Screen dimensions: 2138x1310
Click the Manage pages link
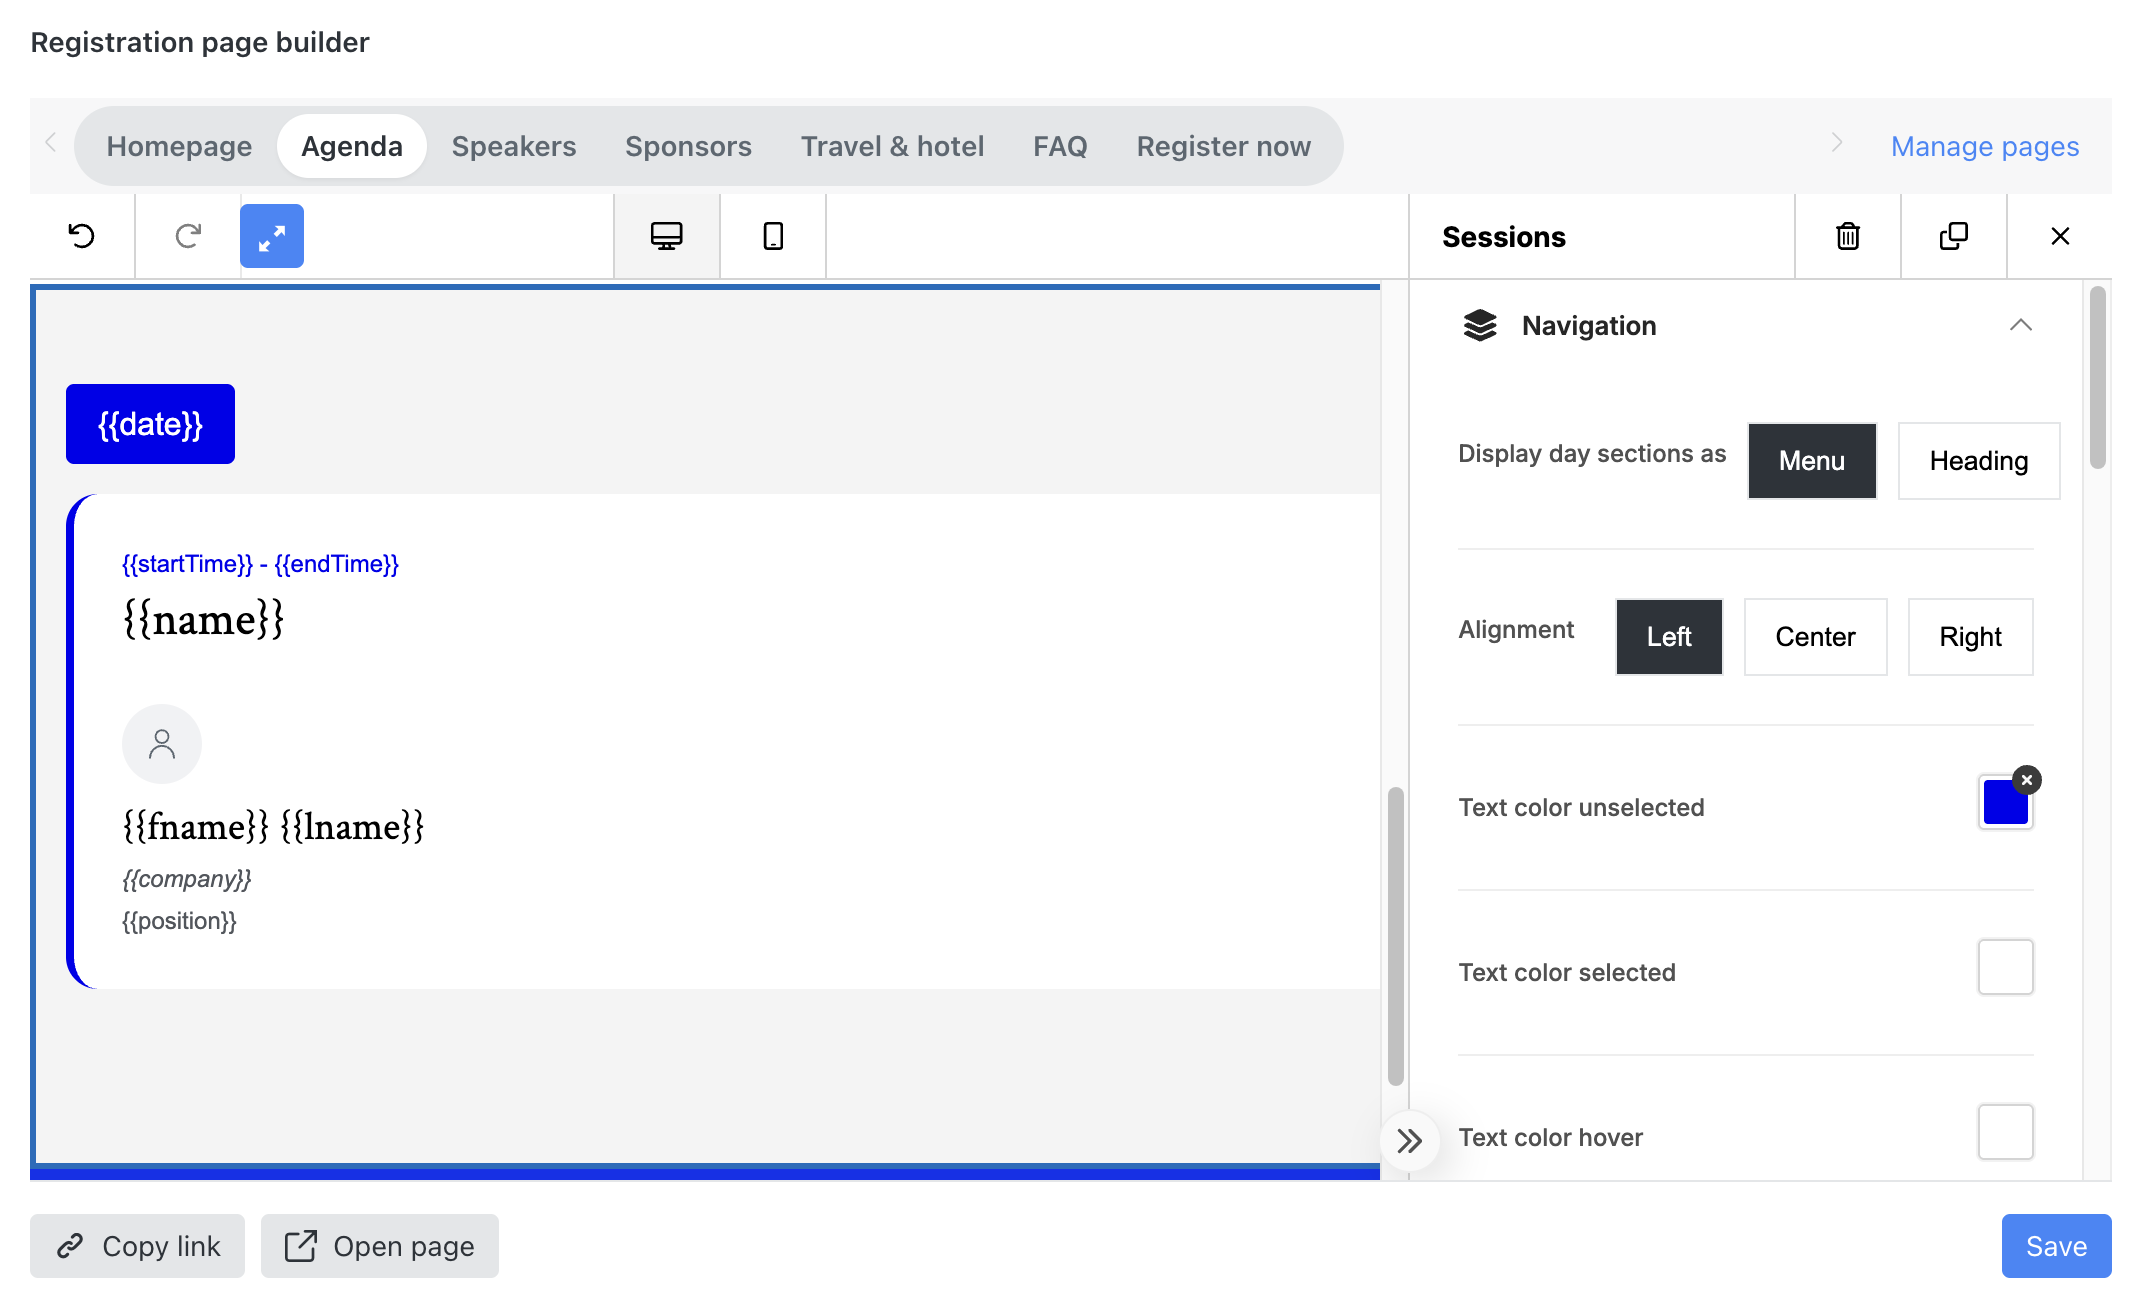tap(1985, 146)
